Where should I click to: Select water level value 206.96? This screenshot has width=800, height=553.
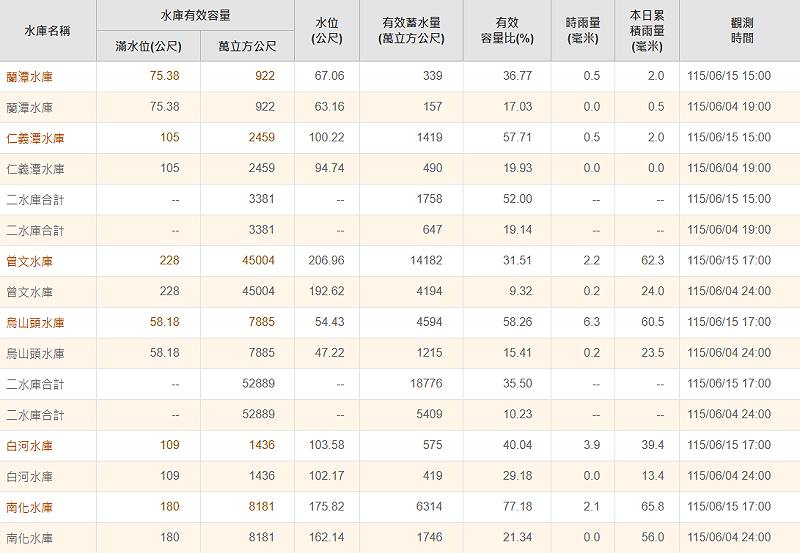click(327, 260)
